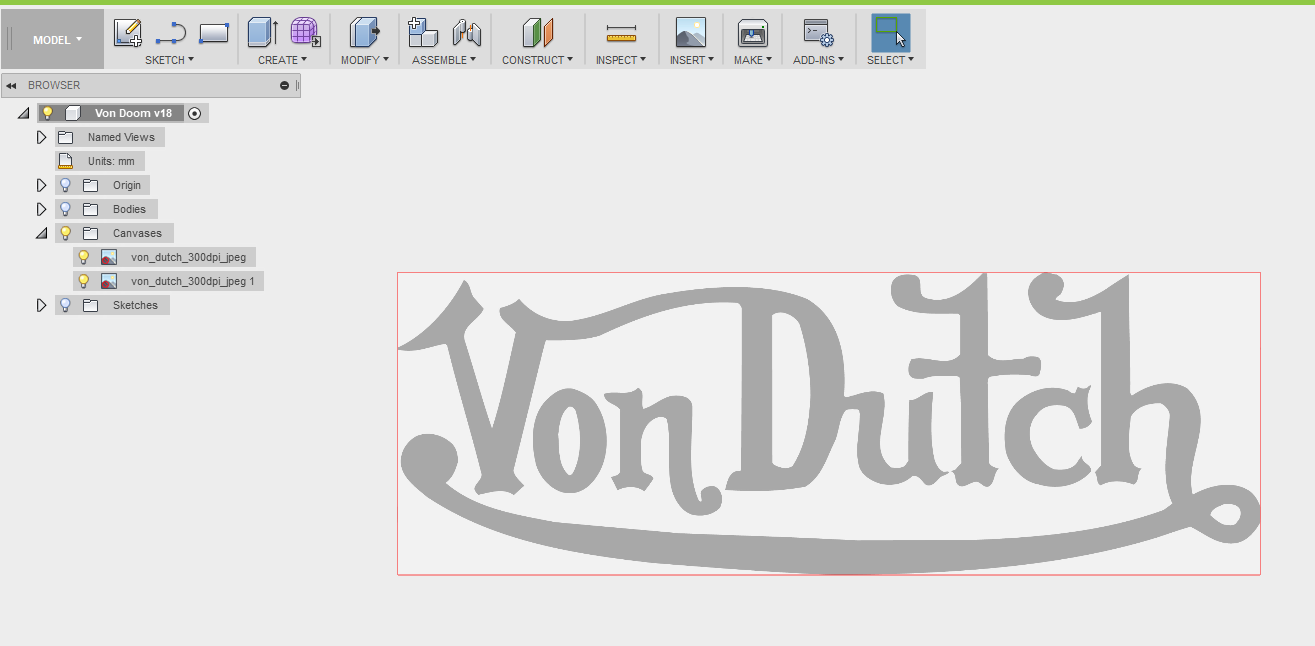
Task: Click the Bodies folder icon
Action: pyautogui.click(x=90, y=209)
